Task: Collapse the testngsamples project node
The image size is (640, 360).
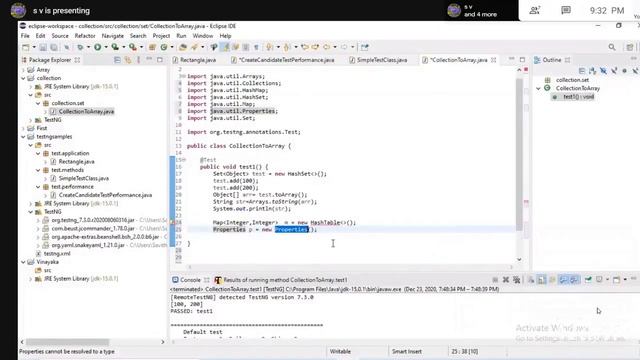Action: tap(23, 137)
